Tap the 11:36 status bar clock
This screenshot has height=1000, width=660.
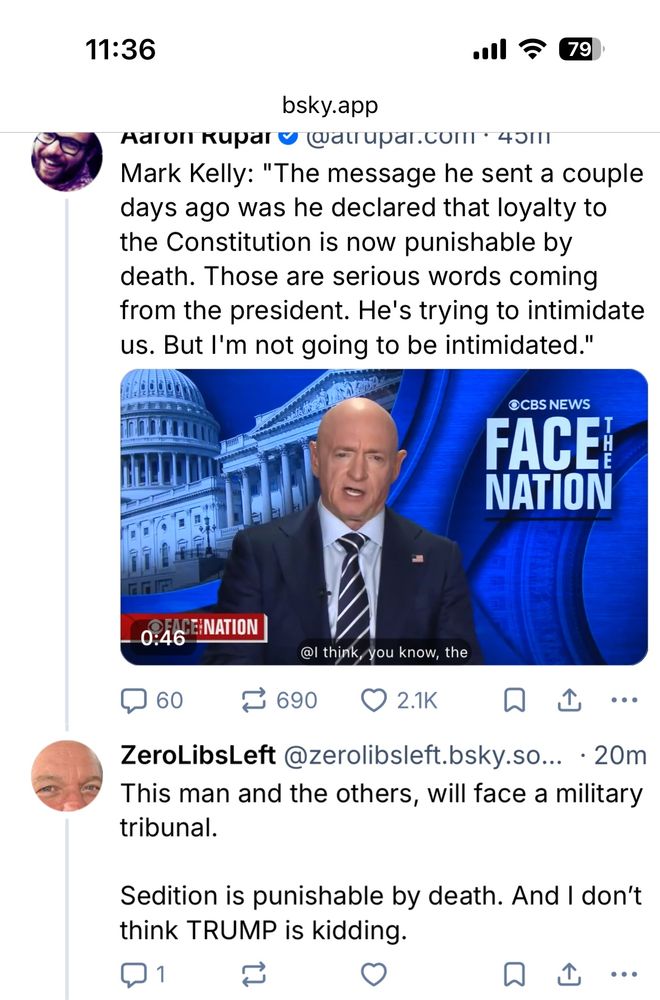[x=121, y=49]
